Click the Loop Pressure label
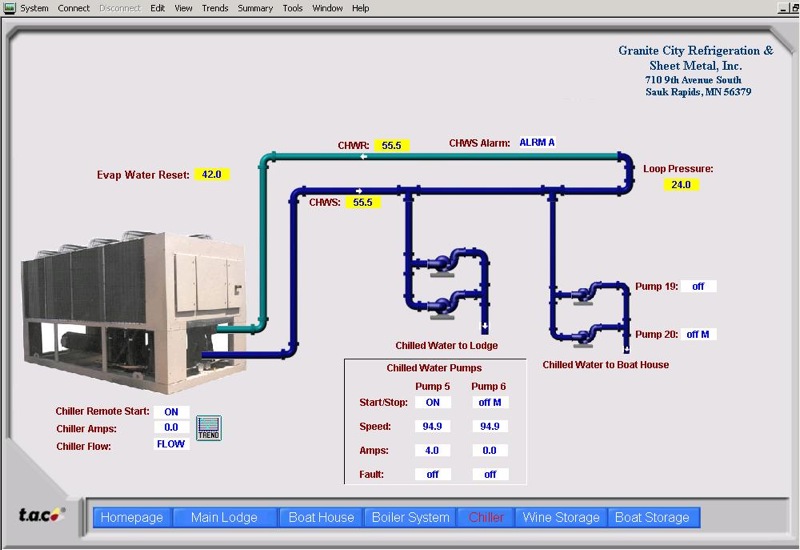Viewport: 800px width, 550px height. point(678,169)
